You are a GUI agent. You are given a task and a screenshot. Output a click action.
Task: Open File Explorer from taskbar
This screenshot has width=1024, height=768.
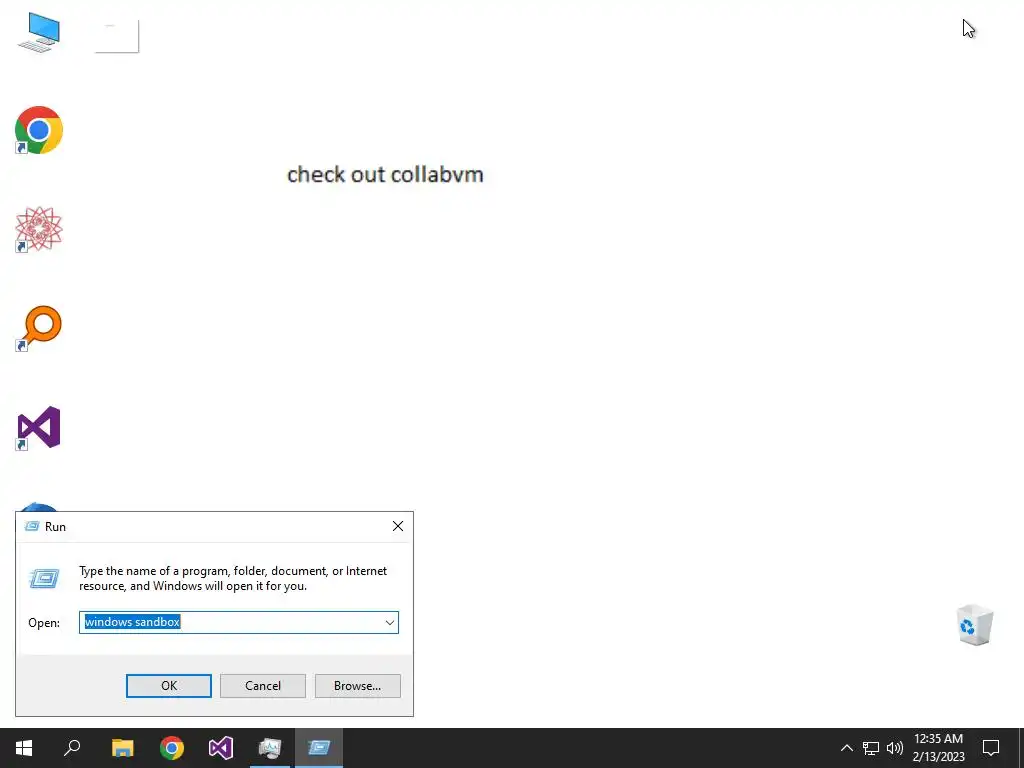point(122,748)
